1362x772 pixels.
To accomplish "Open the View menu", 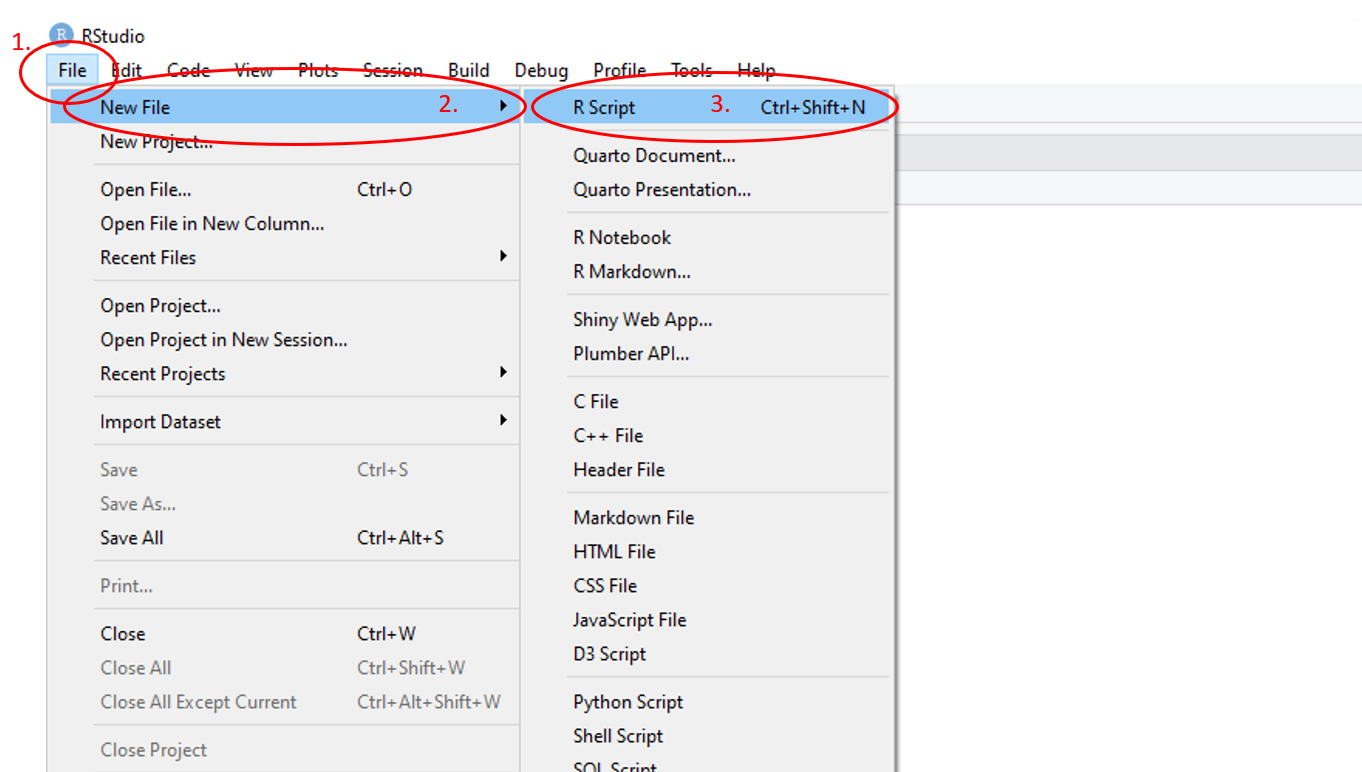I will (x=254, y=70).
